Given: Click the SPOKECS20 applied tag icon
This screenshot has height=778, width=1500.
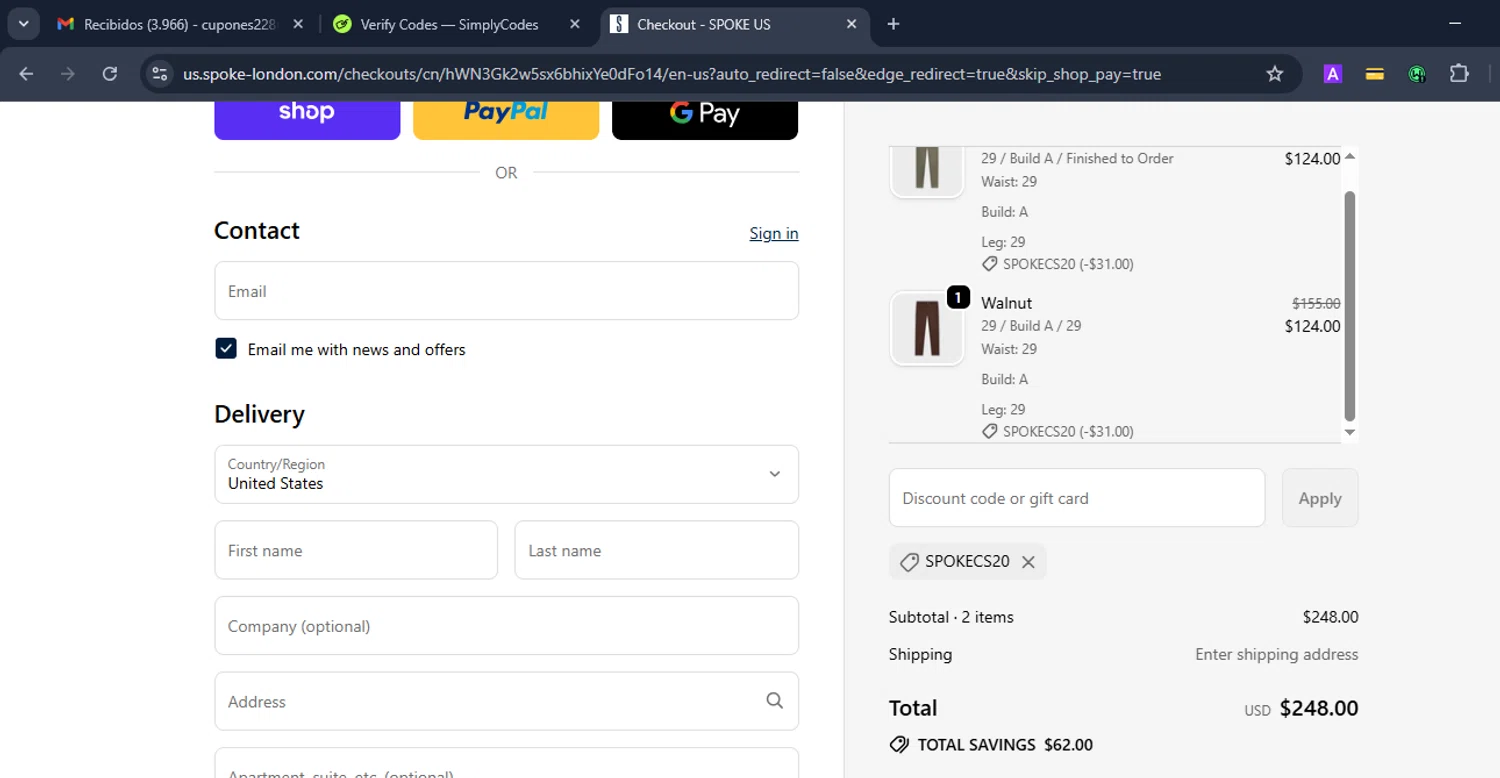Looking at the screenshot, I should coord(909,562).
